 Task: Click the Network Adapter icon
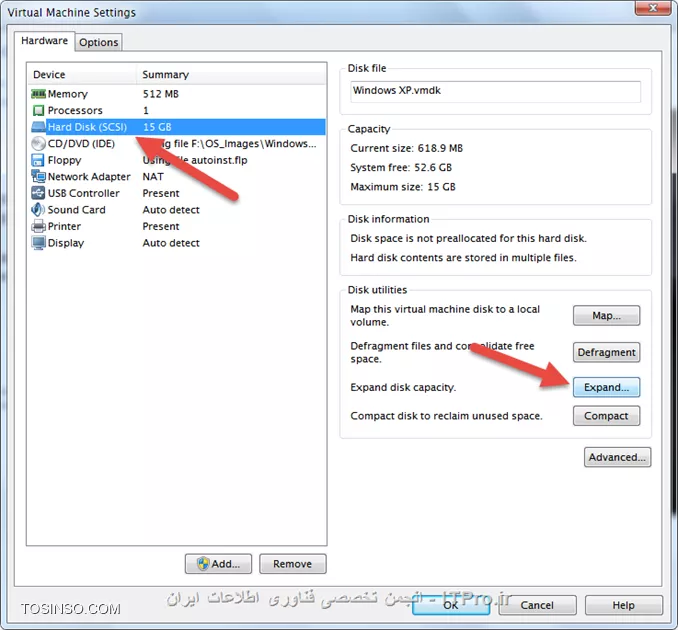click(38, 176)
